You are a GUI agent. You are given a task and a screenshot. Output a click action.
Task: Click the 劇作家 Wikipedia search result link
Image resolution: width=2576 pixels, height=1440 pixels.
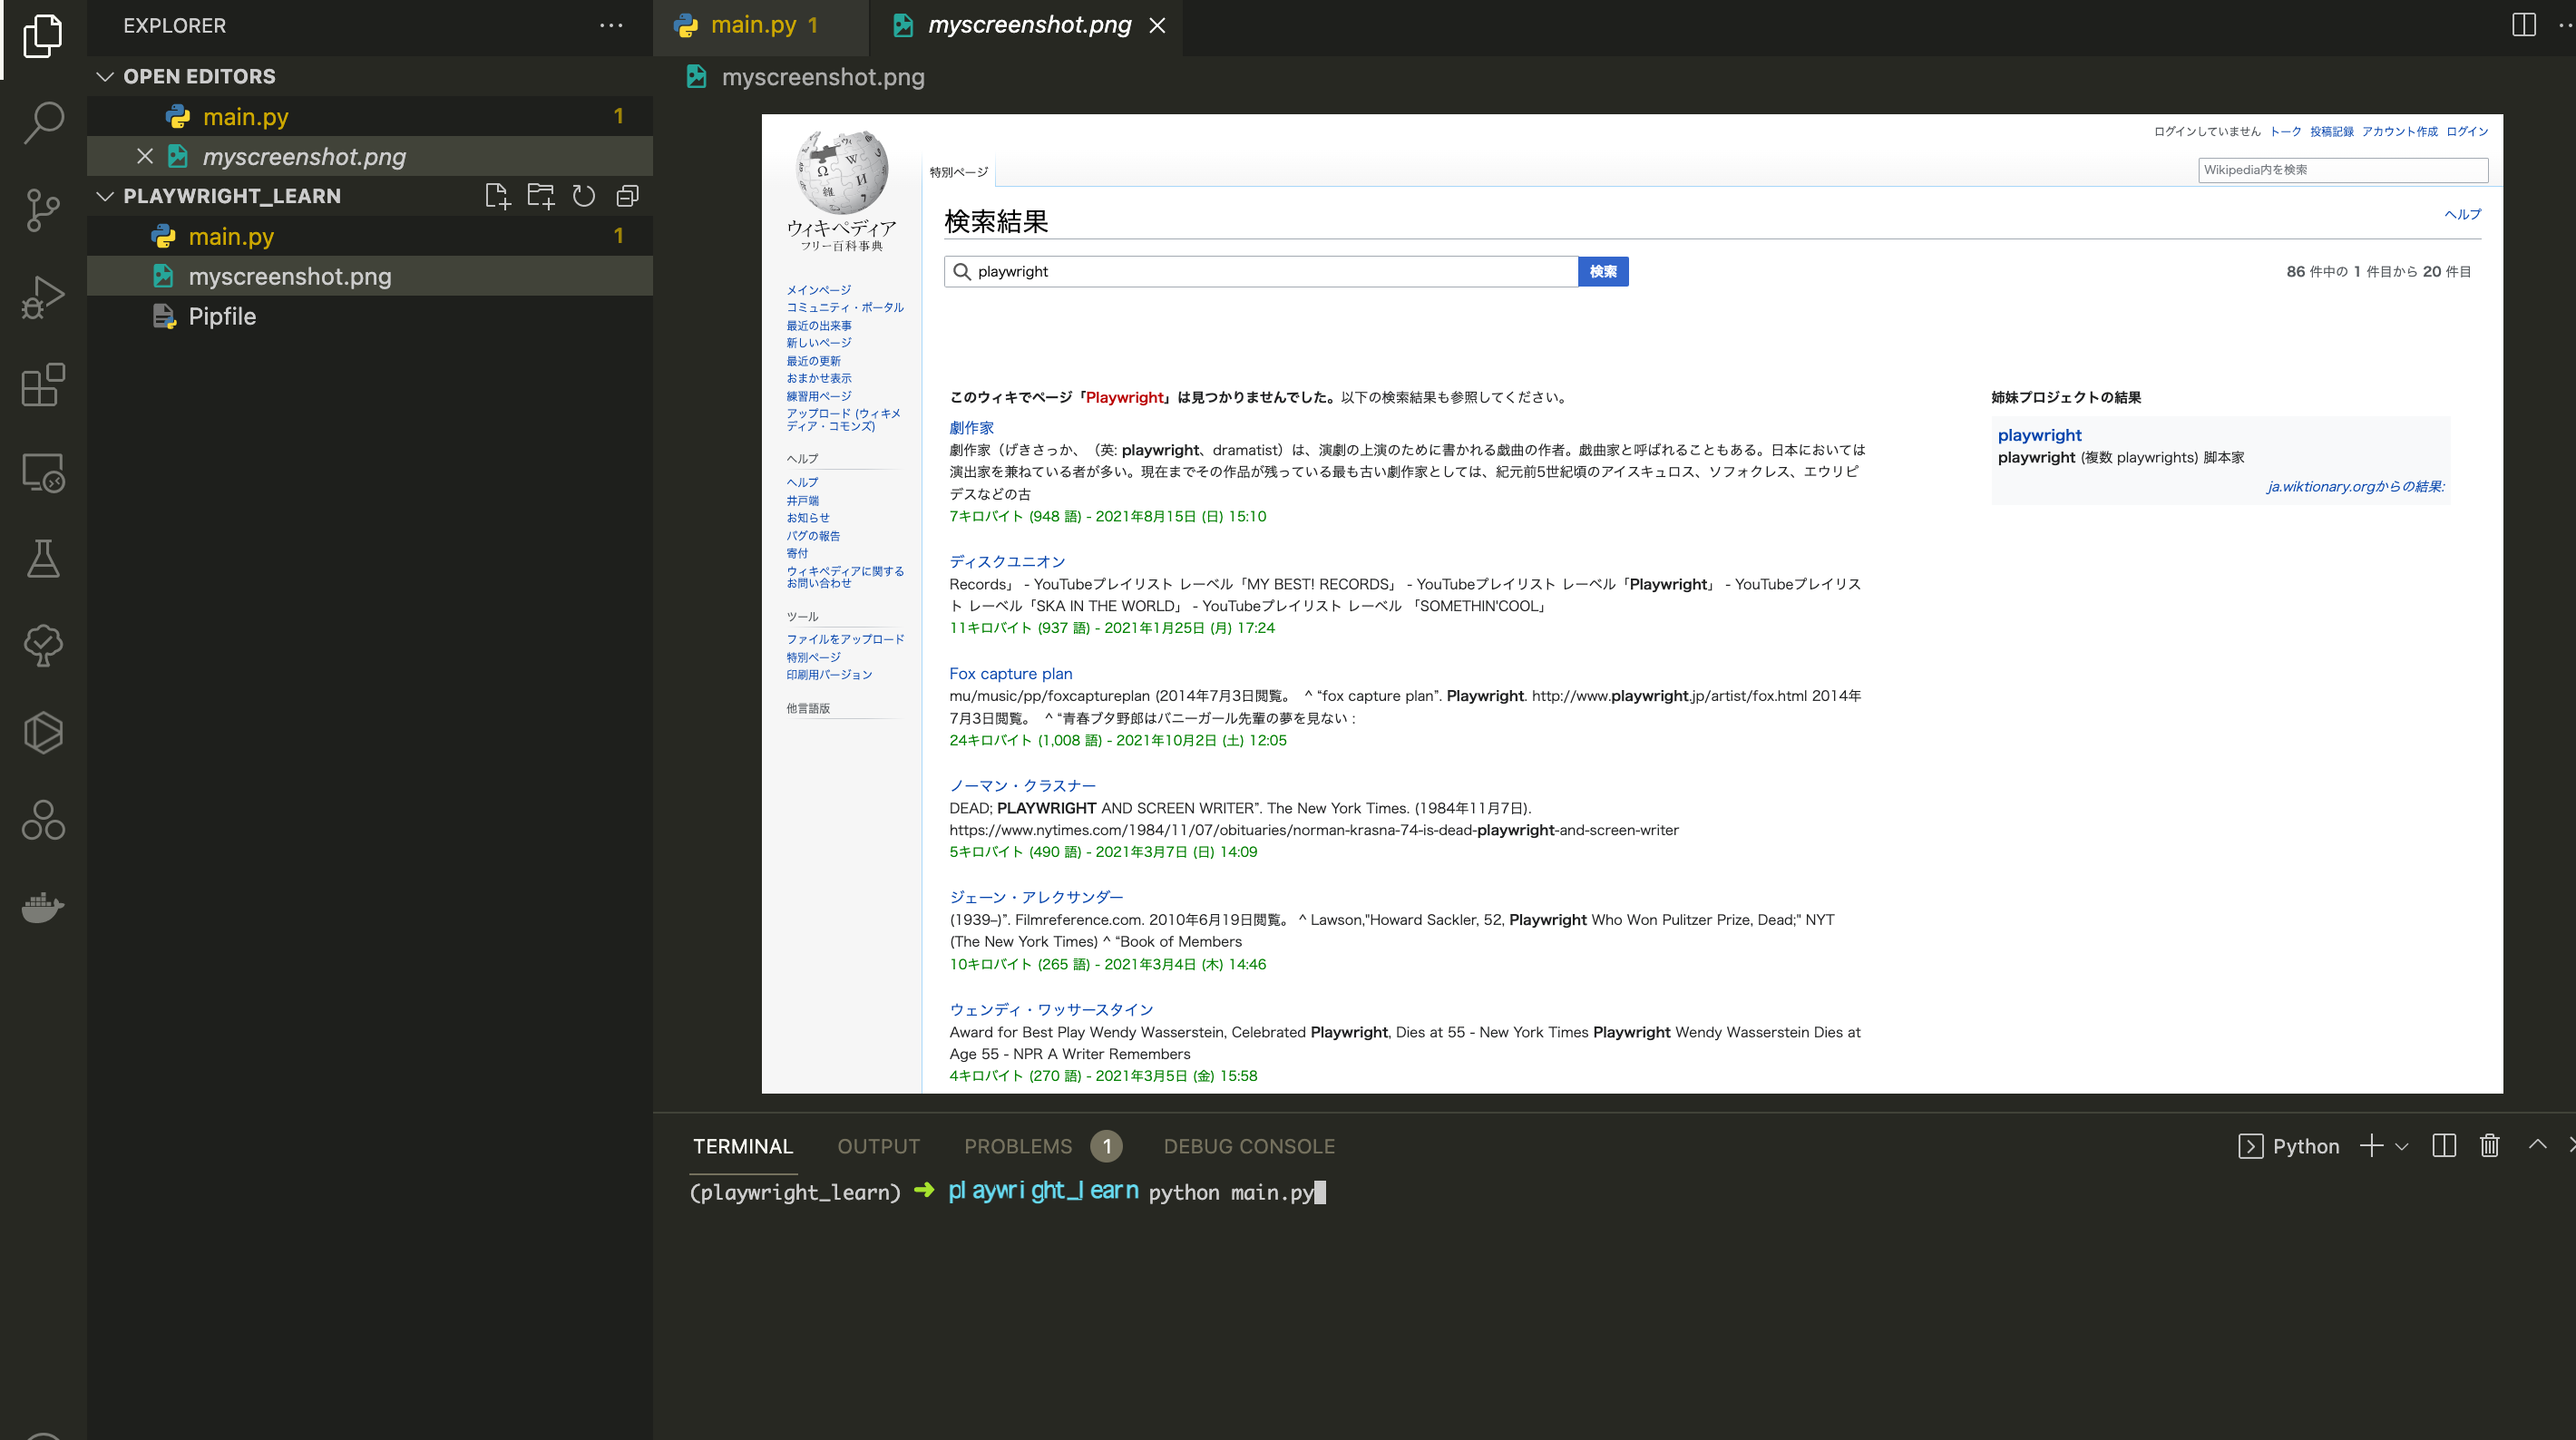[x=971, y=426]
